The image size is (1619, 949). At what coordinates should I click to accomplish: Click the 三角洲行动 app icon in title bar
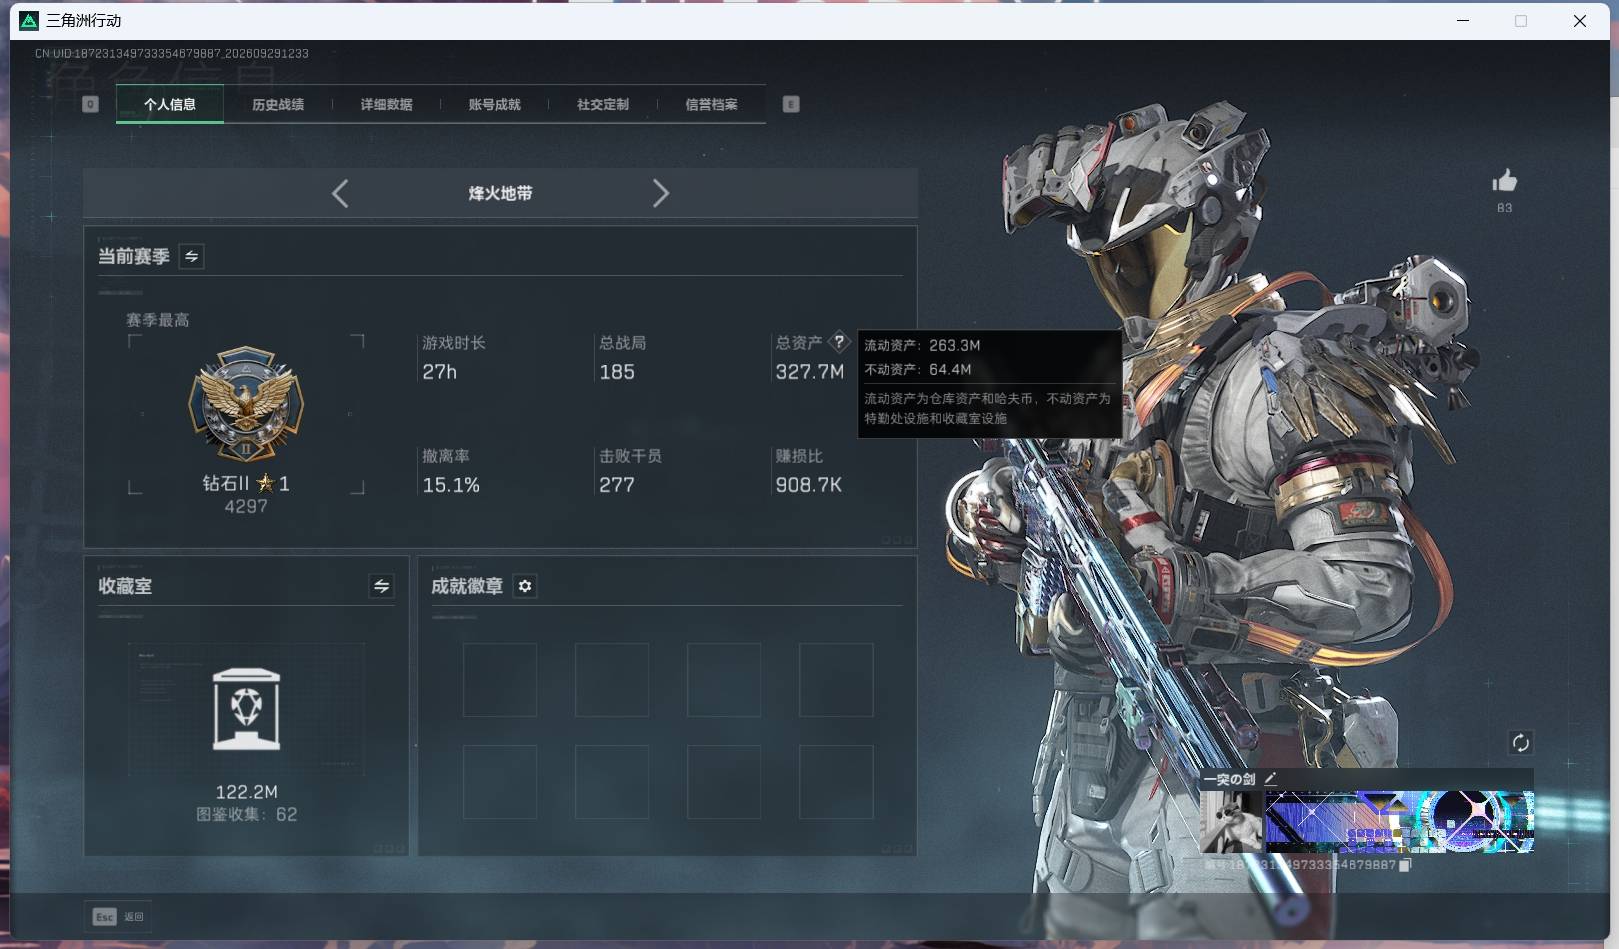pyautogui.click(x=29, y=20)
